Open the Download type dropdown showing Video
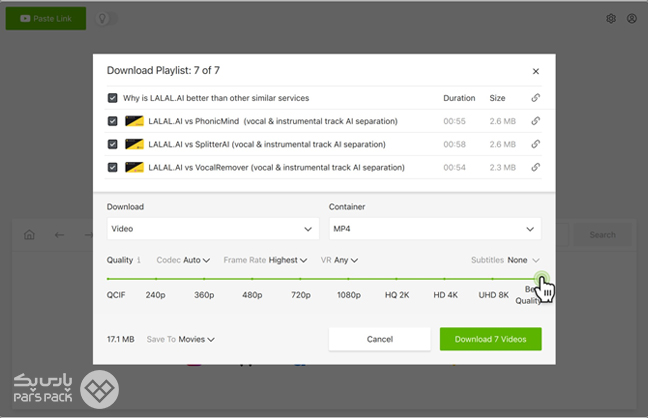The height and width of the screenshot is (418, 648). point(213,229)
